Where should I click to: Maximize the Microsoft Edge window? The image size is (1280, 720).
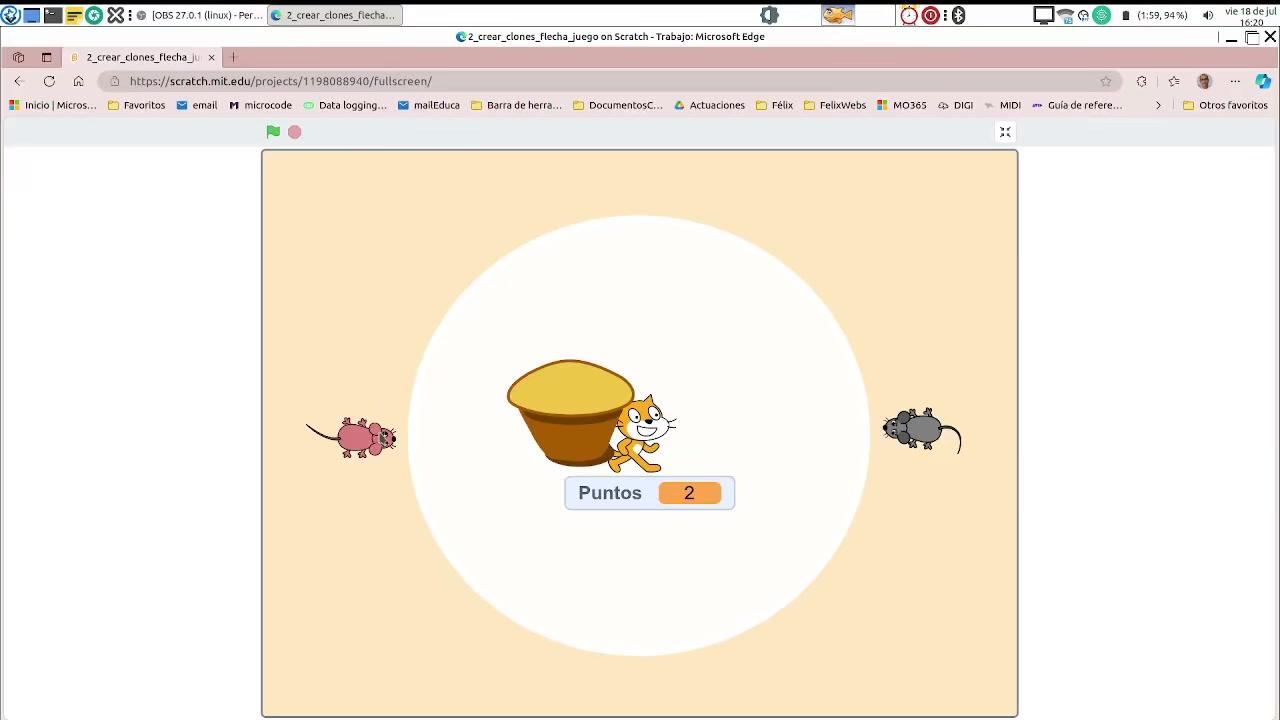[1252, 37]
